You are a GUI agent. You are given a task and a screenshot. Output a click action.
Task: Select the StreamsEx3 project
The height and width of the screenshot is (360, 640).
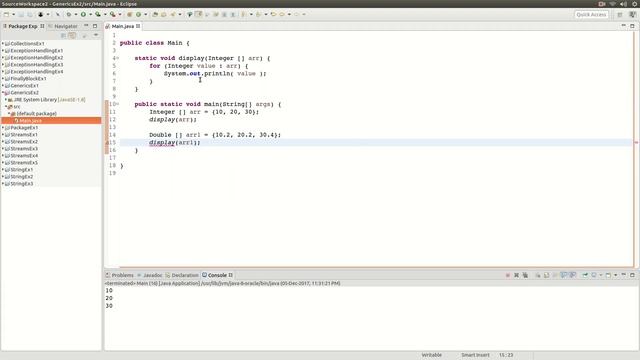tap(24, 149)
